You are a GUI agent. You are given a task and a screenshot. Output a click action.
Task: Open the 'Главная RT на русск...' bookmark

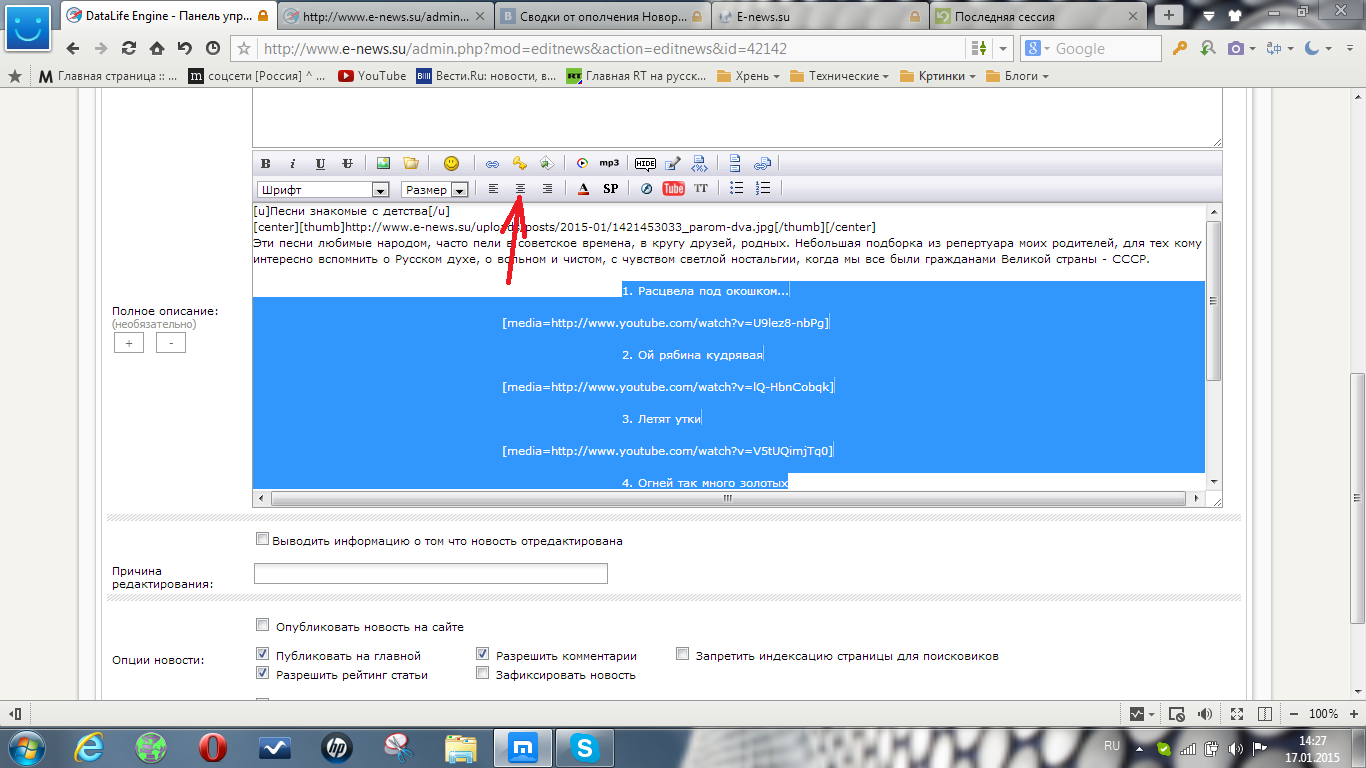637,76
